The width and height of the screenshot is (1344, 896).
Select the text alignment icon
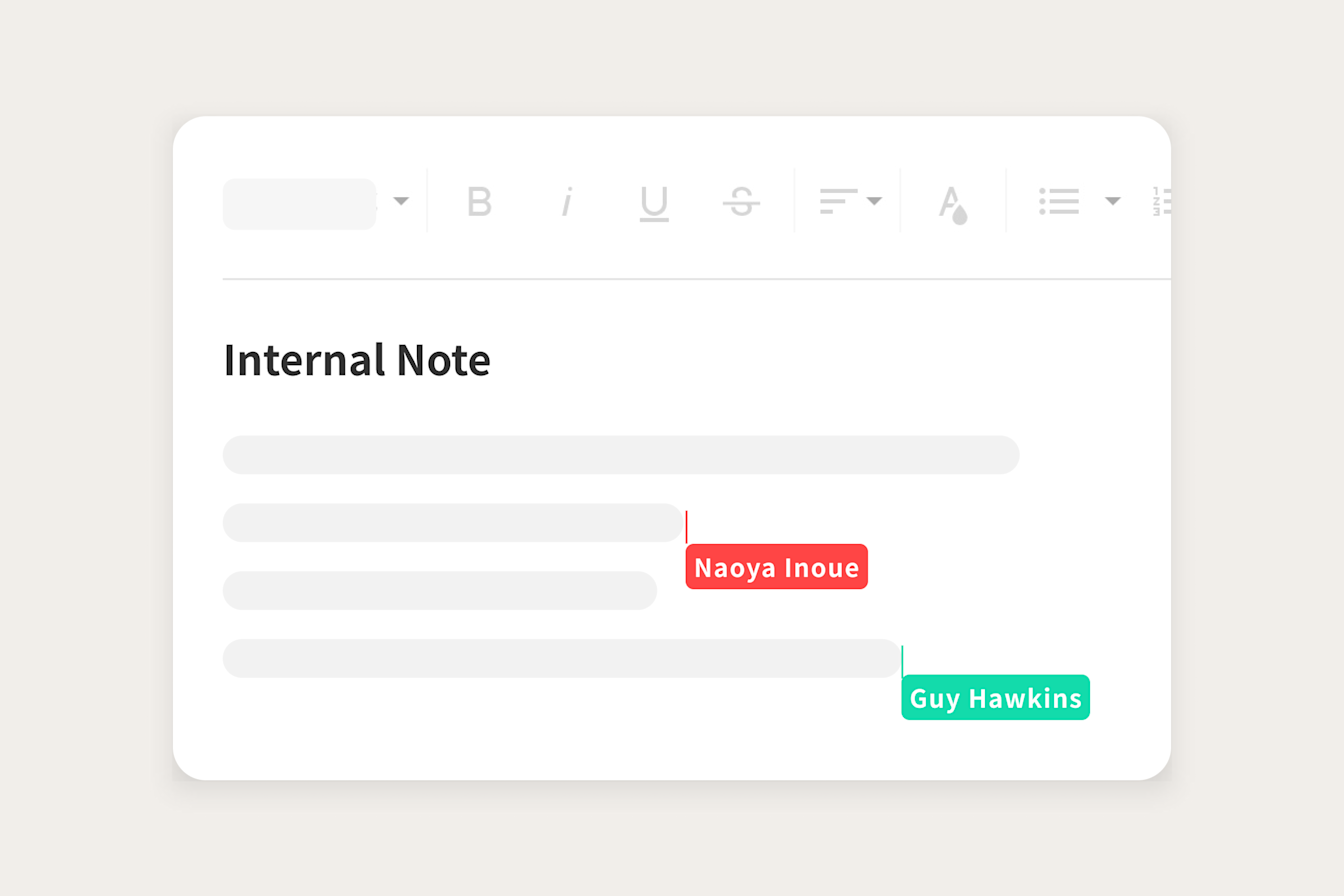(x=838, y=200)
